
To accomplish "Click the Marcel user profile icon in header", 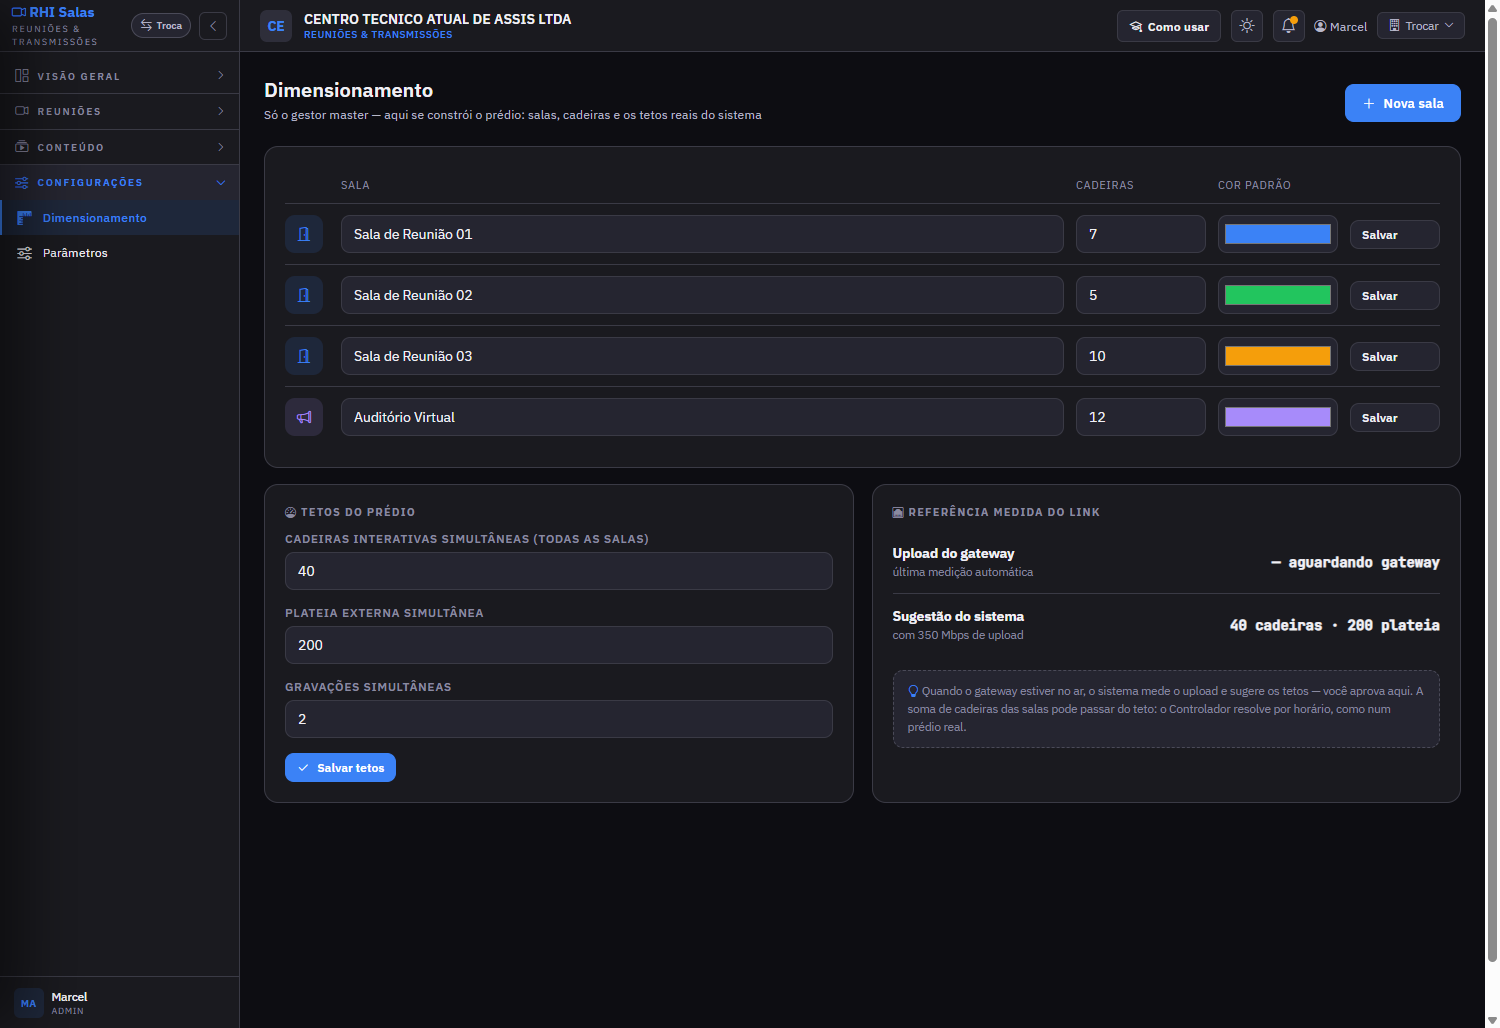I will tap(1320, 26).
